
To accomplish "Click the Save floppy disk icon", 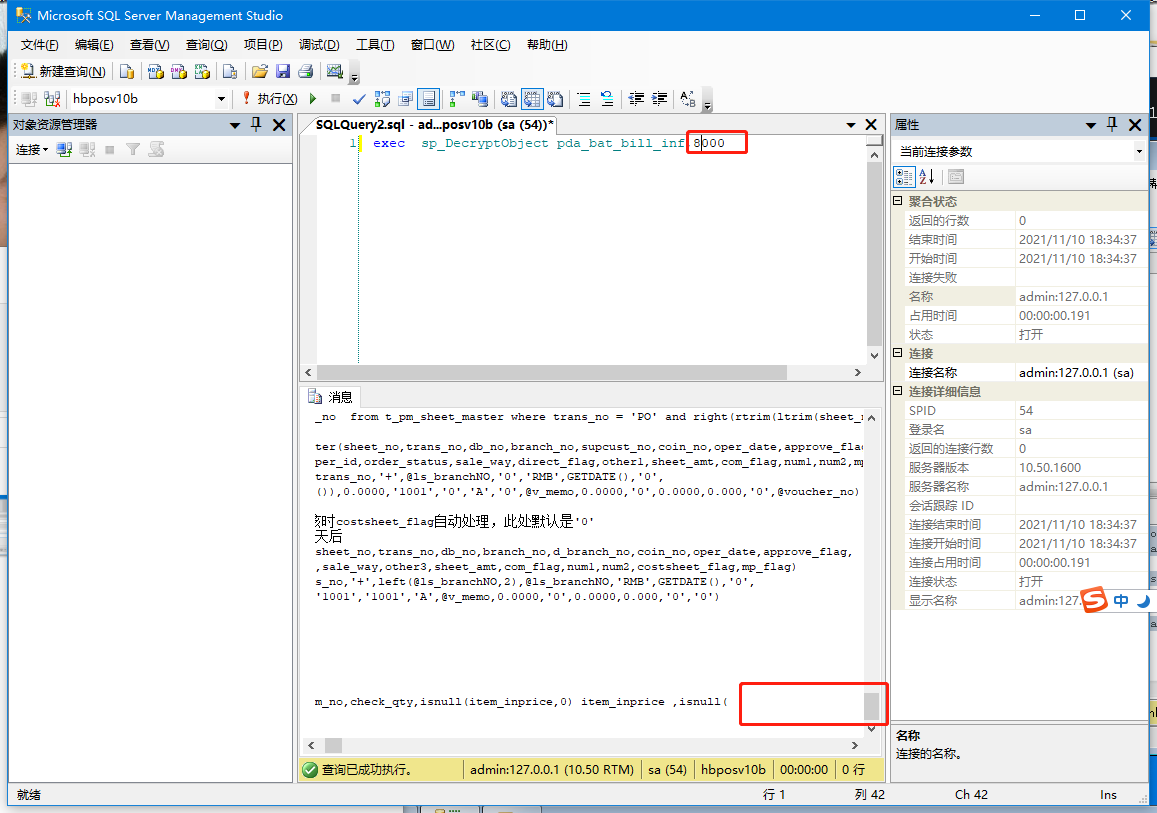I will [x=283, y=71].
